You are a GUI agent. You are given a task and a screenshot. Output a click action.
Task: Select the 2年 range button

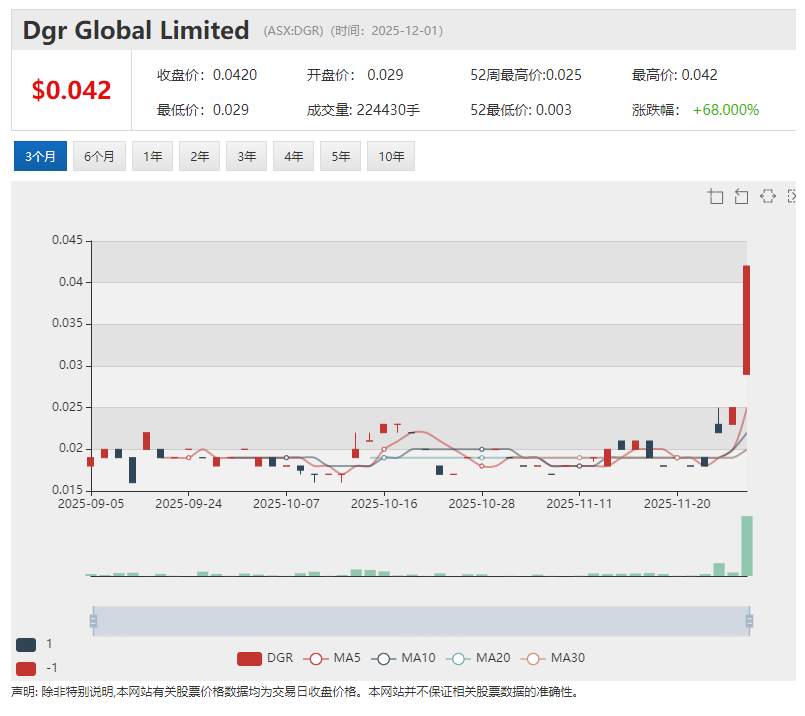tap(199, 156)
